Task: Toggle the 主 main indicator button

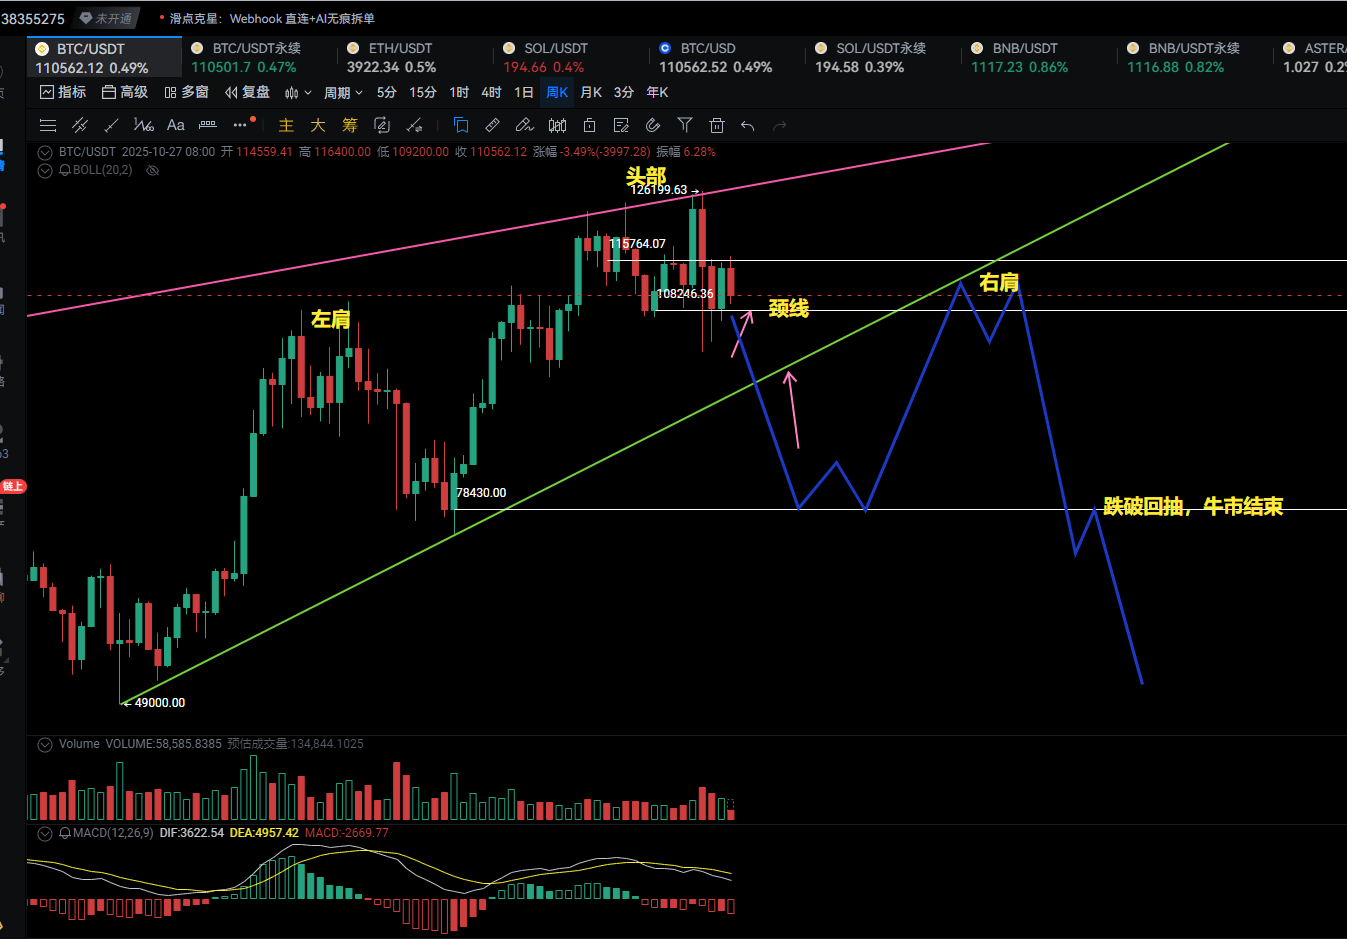Action: pyautogui.click(x=286, y=125)
